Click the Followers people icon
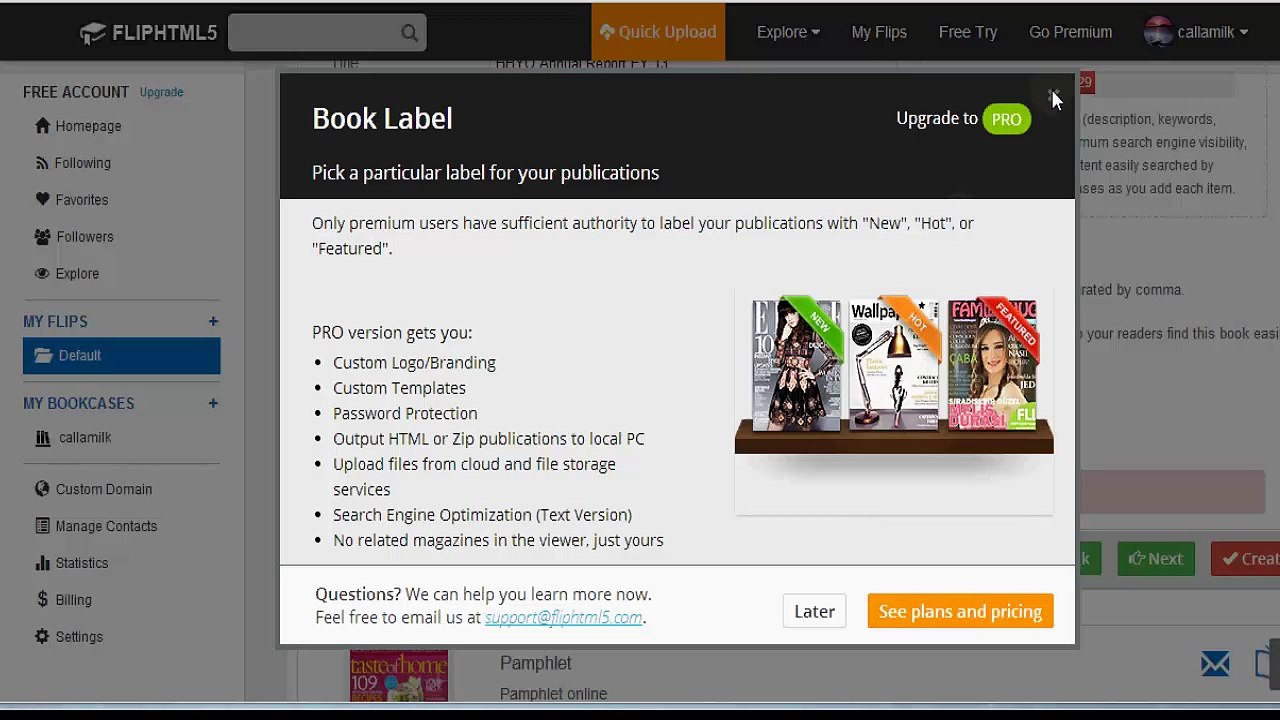The width and height of the screenshot is (1280, 720). click(42, 237)
